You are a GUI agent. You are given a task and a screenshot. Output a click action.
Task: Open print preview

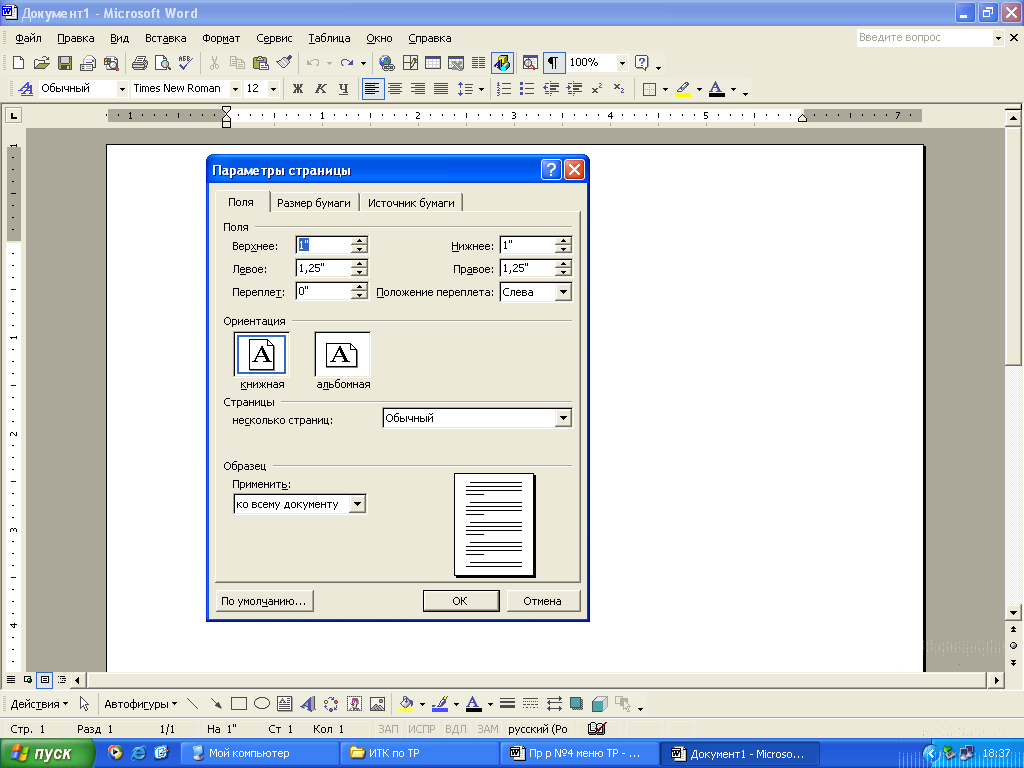click(x=163, y=63)
